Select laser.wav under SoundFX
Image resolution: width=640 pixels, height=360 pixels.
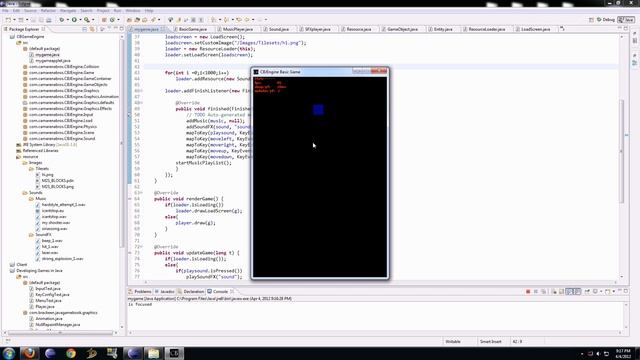coord(50,253)
